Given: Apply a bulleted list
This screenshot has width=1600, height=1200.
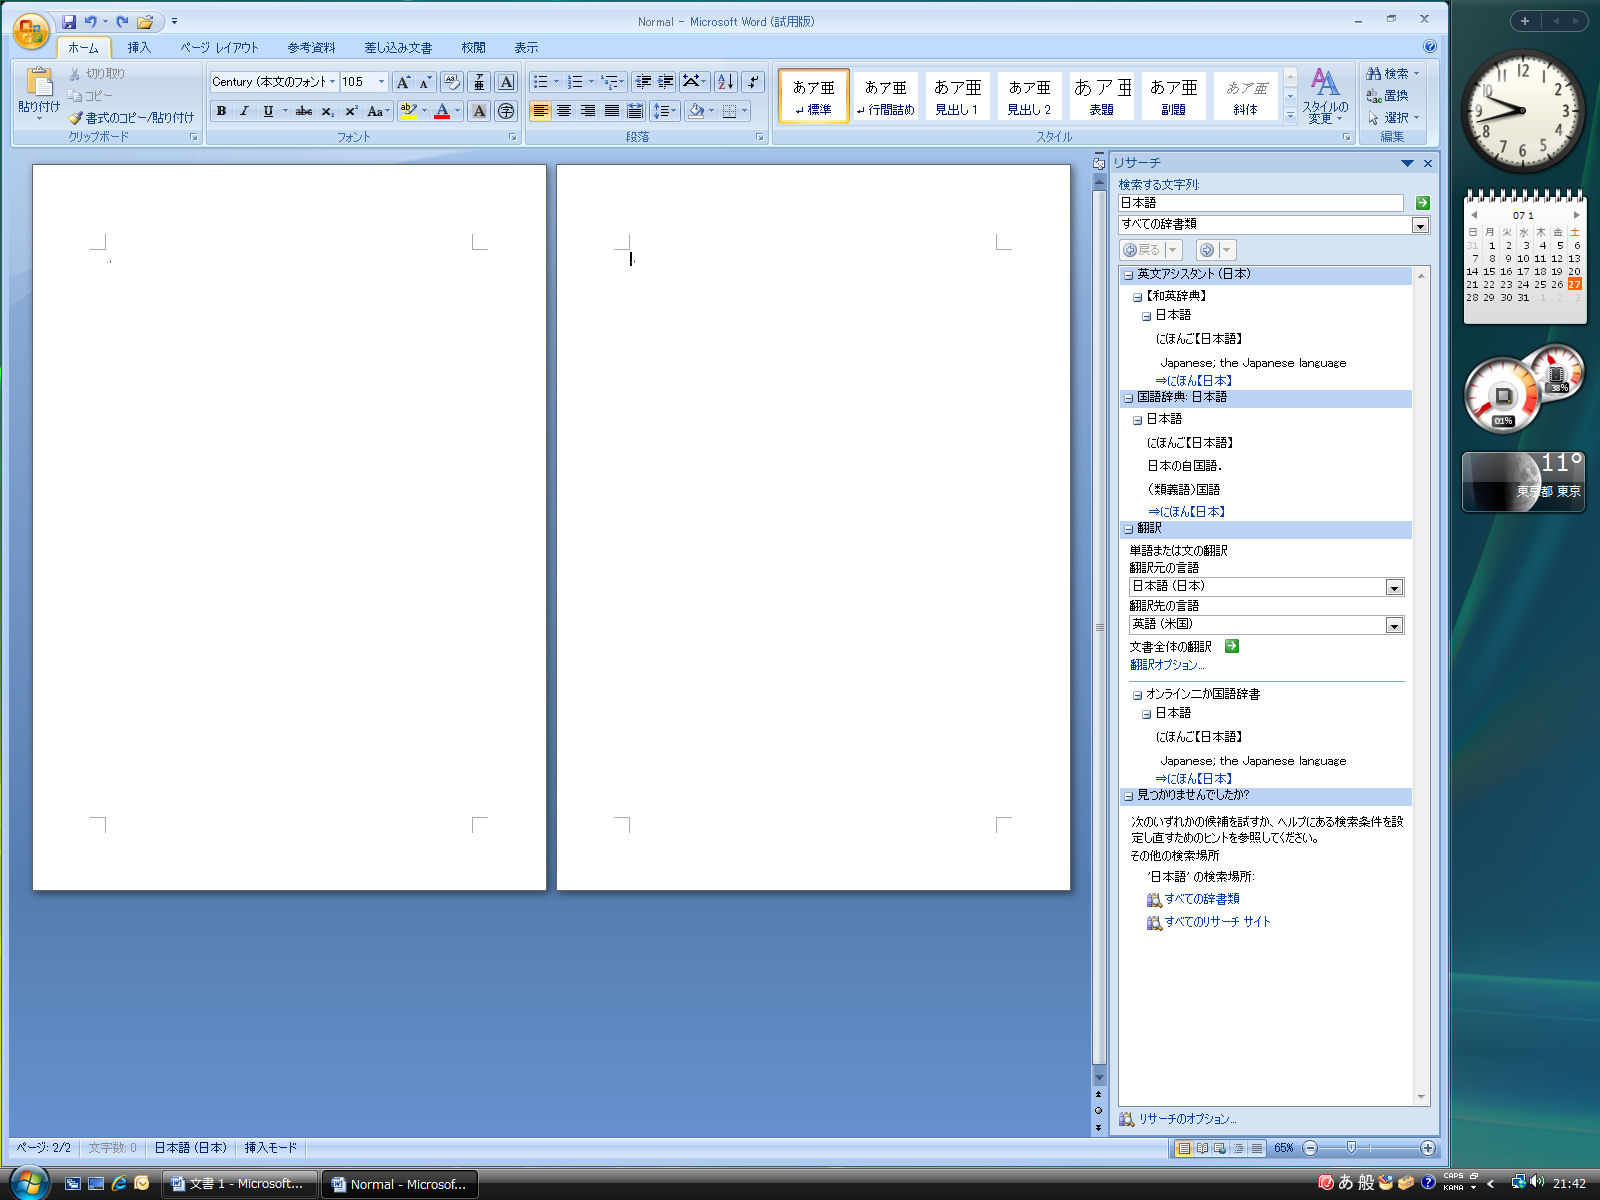Looking at the screenshot, I should (x=540, y=81).
